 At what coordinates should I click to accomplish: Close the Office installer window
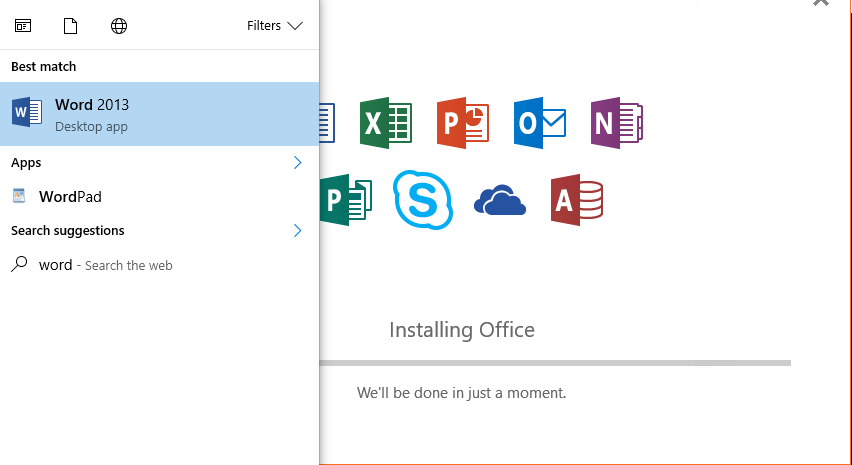pos(820,2)
